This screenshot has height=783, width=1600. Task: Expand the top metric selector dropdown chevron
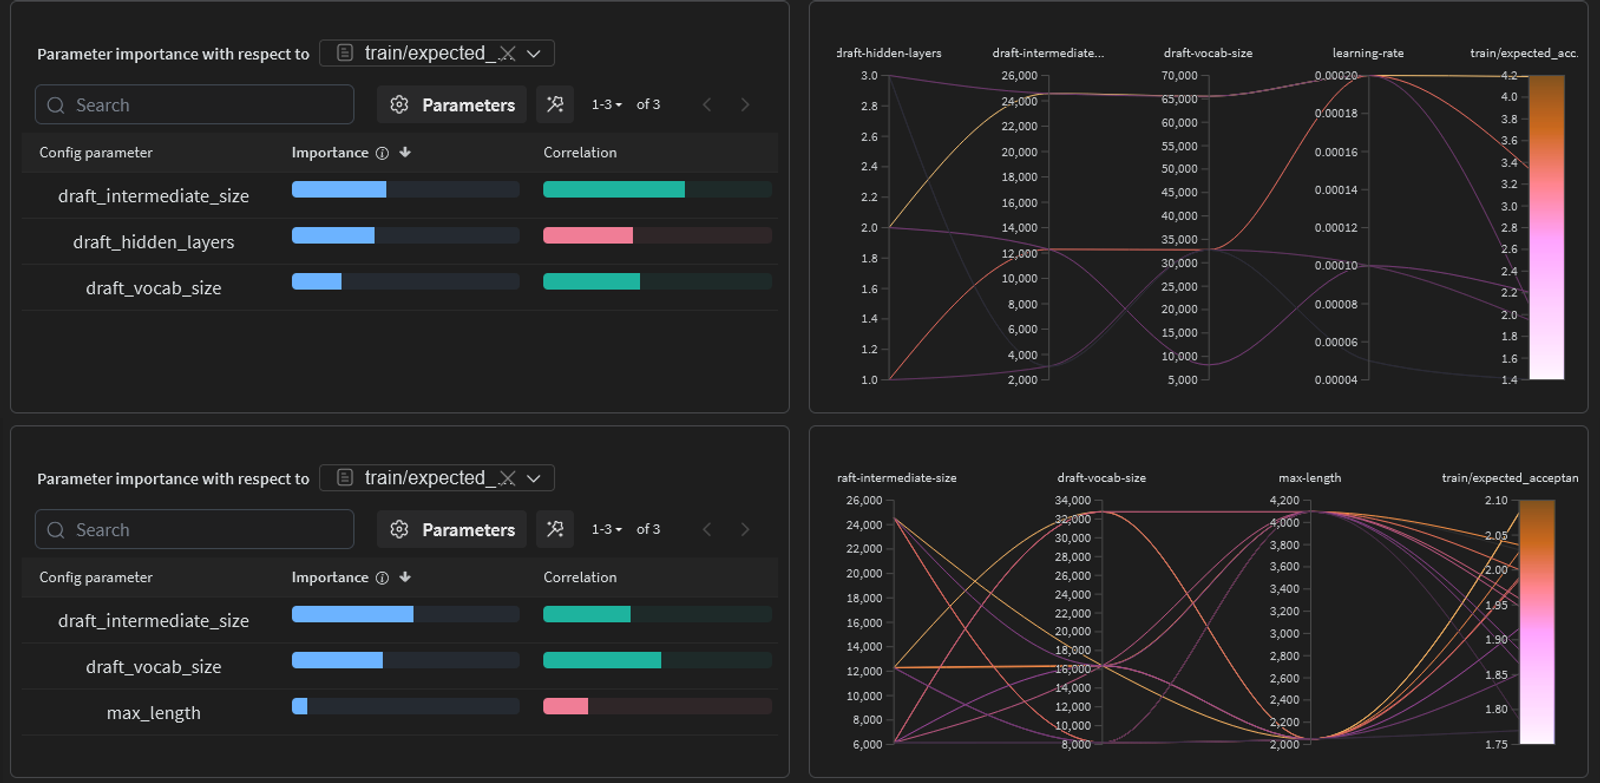534,54
